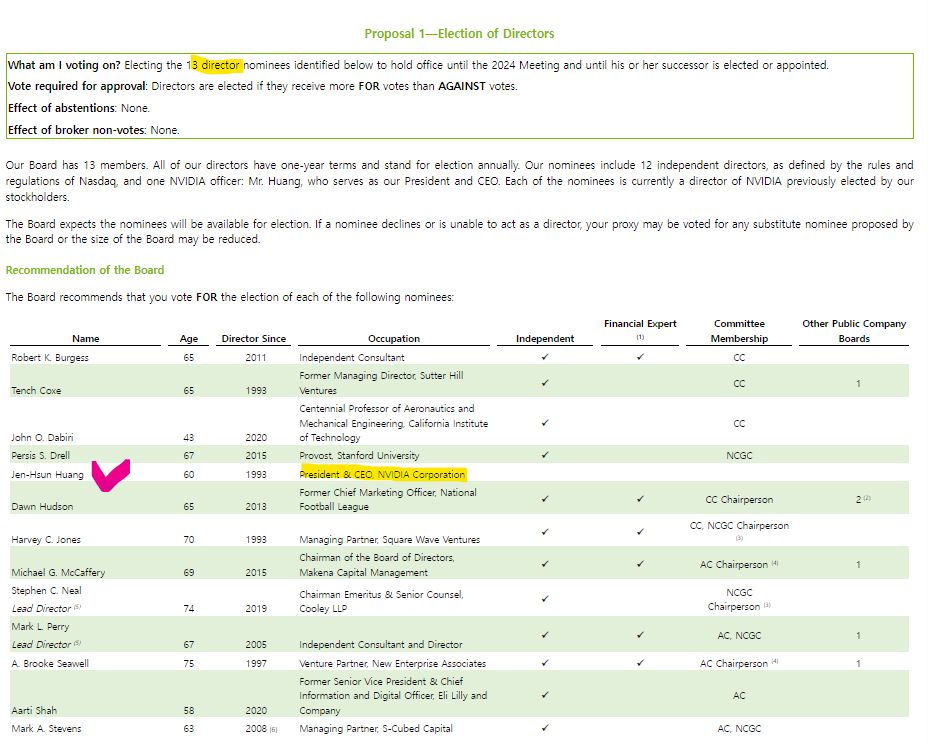
Task: Click 'Managing Partner, S-Cubed Capital' occupation
Action: (x=376, y=729)
